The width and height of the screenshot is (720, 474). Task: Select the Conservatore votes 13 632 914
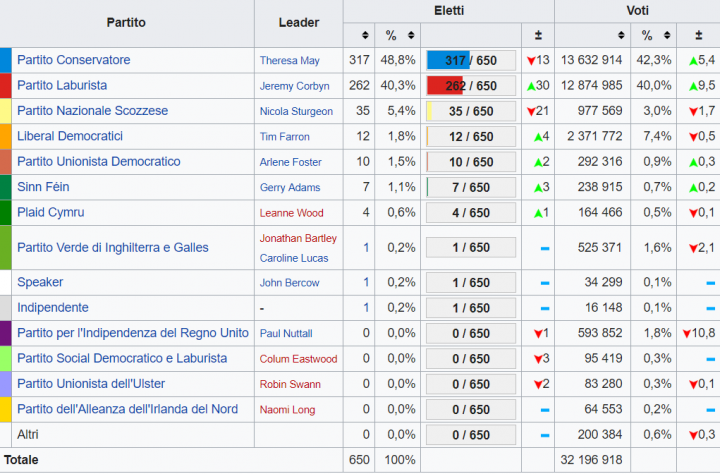click(591, 60)
